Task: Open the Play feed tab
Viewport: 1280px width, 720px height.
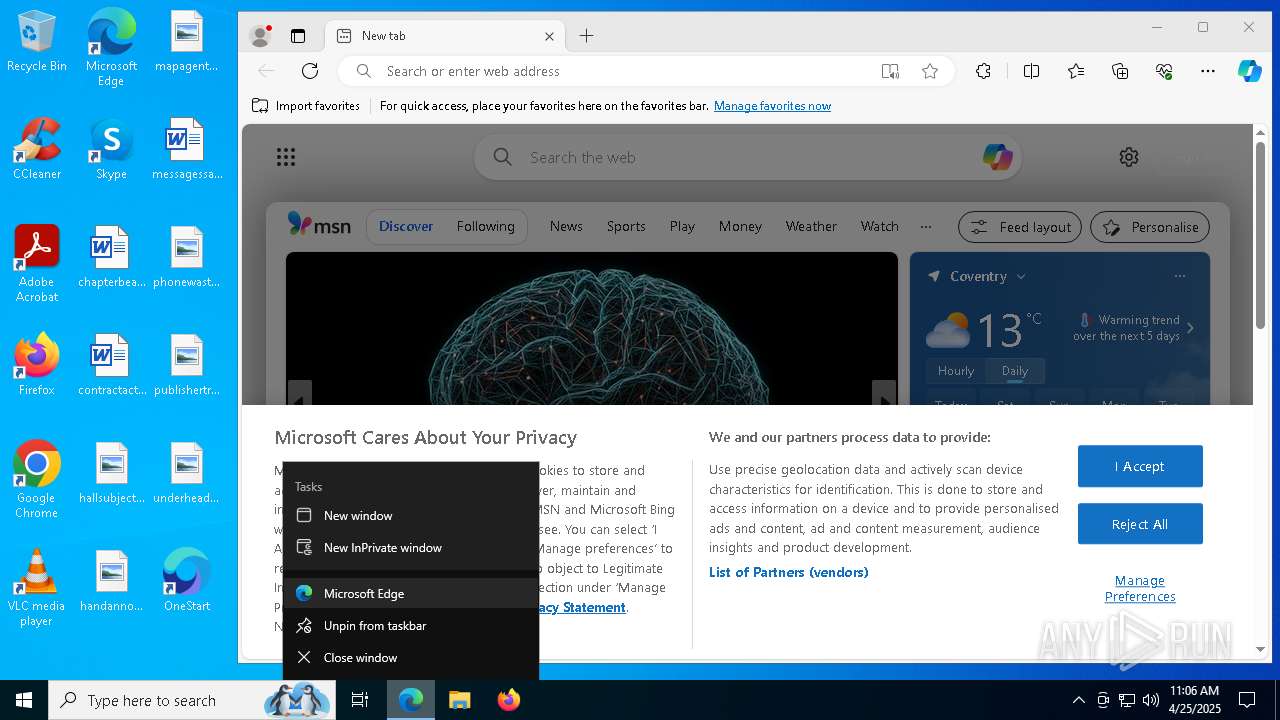Action: click(x=682, y=227)
